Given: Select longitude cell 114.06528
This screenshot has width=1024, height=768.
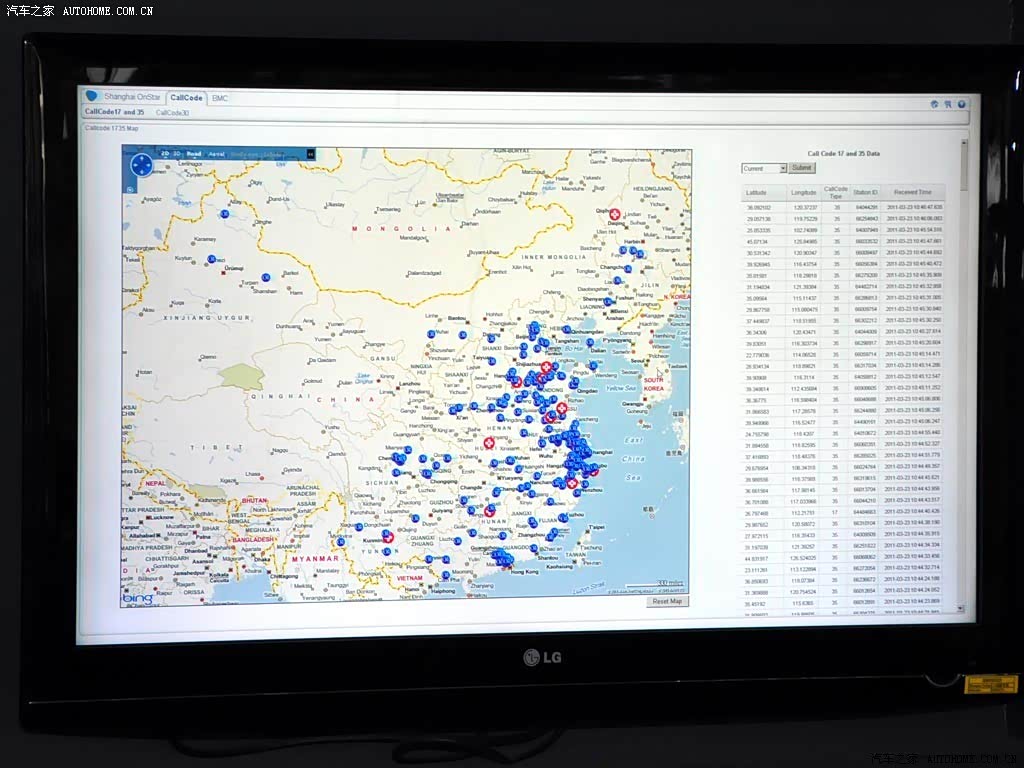Looking at the screenshot, I should coord(805,355).
